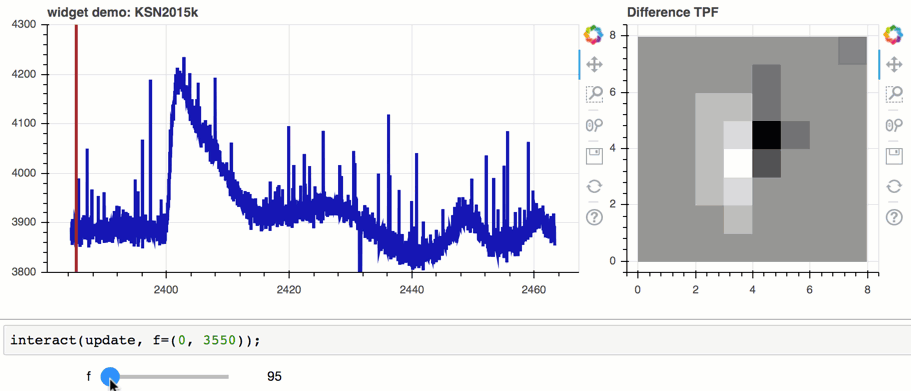
Task: Click the 3800 y-axis tick label
Action: (x=24, y=272)
